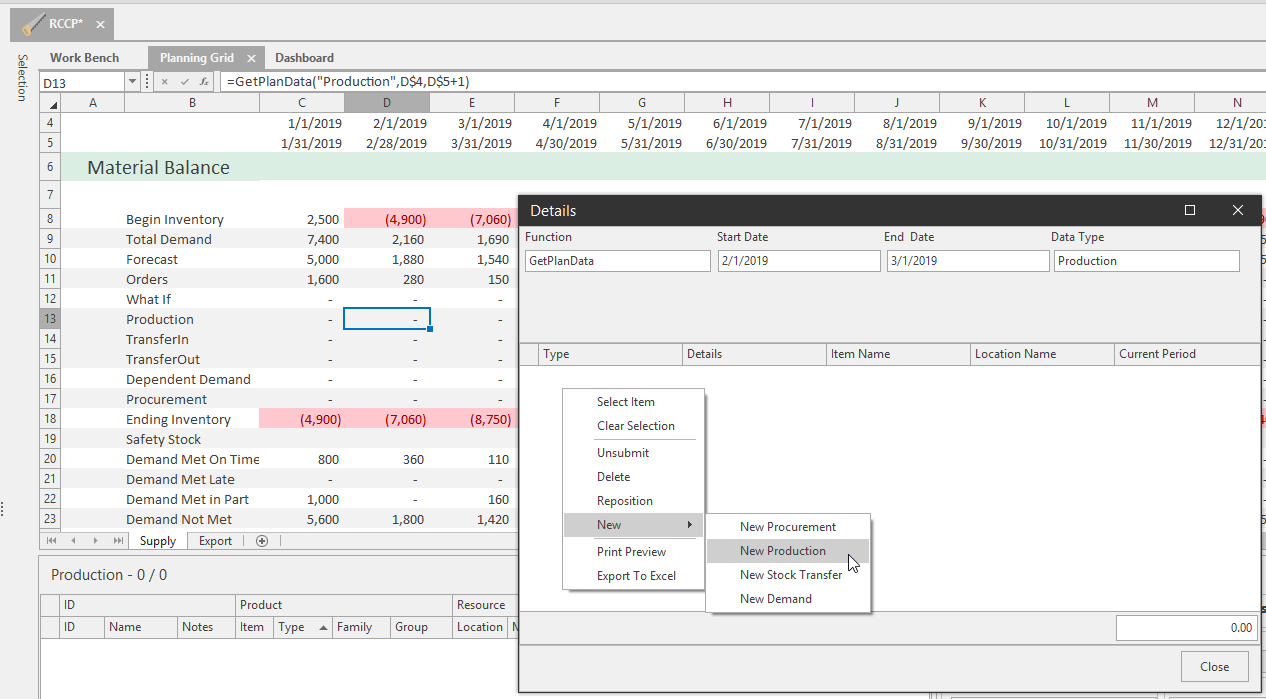Close the Planning Grid tab
The height and width of the screenshot is (699, 1266).
(x=252, y=59)
